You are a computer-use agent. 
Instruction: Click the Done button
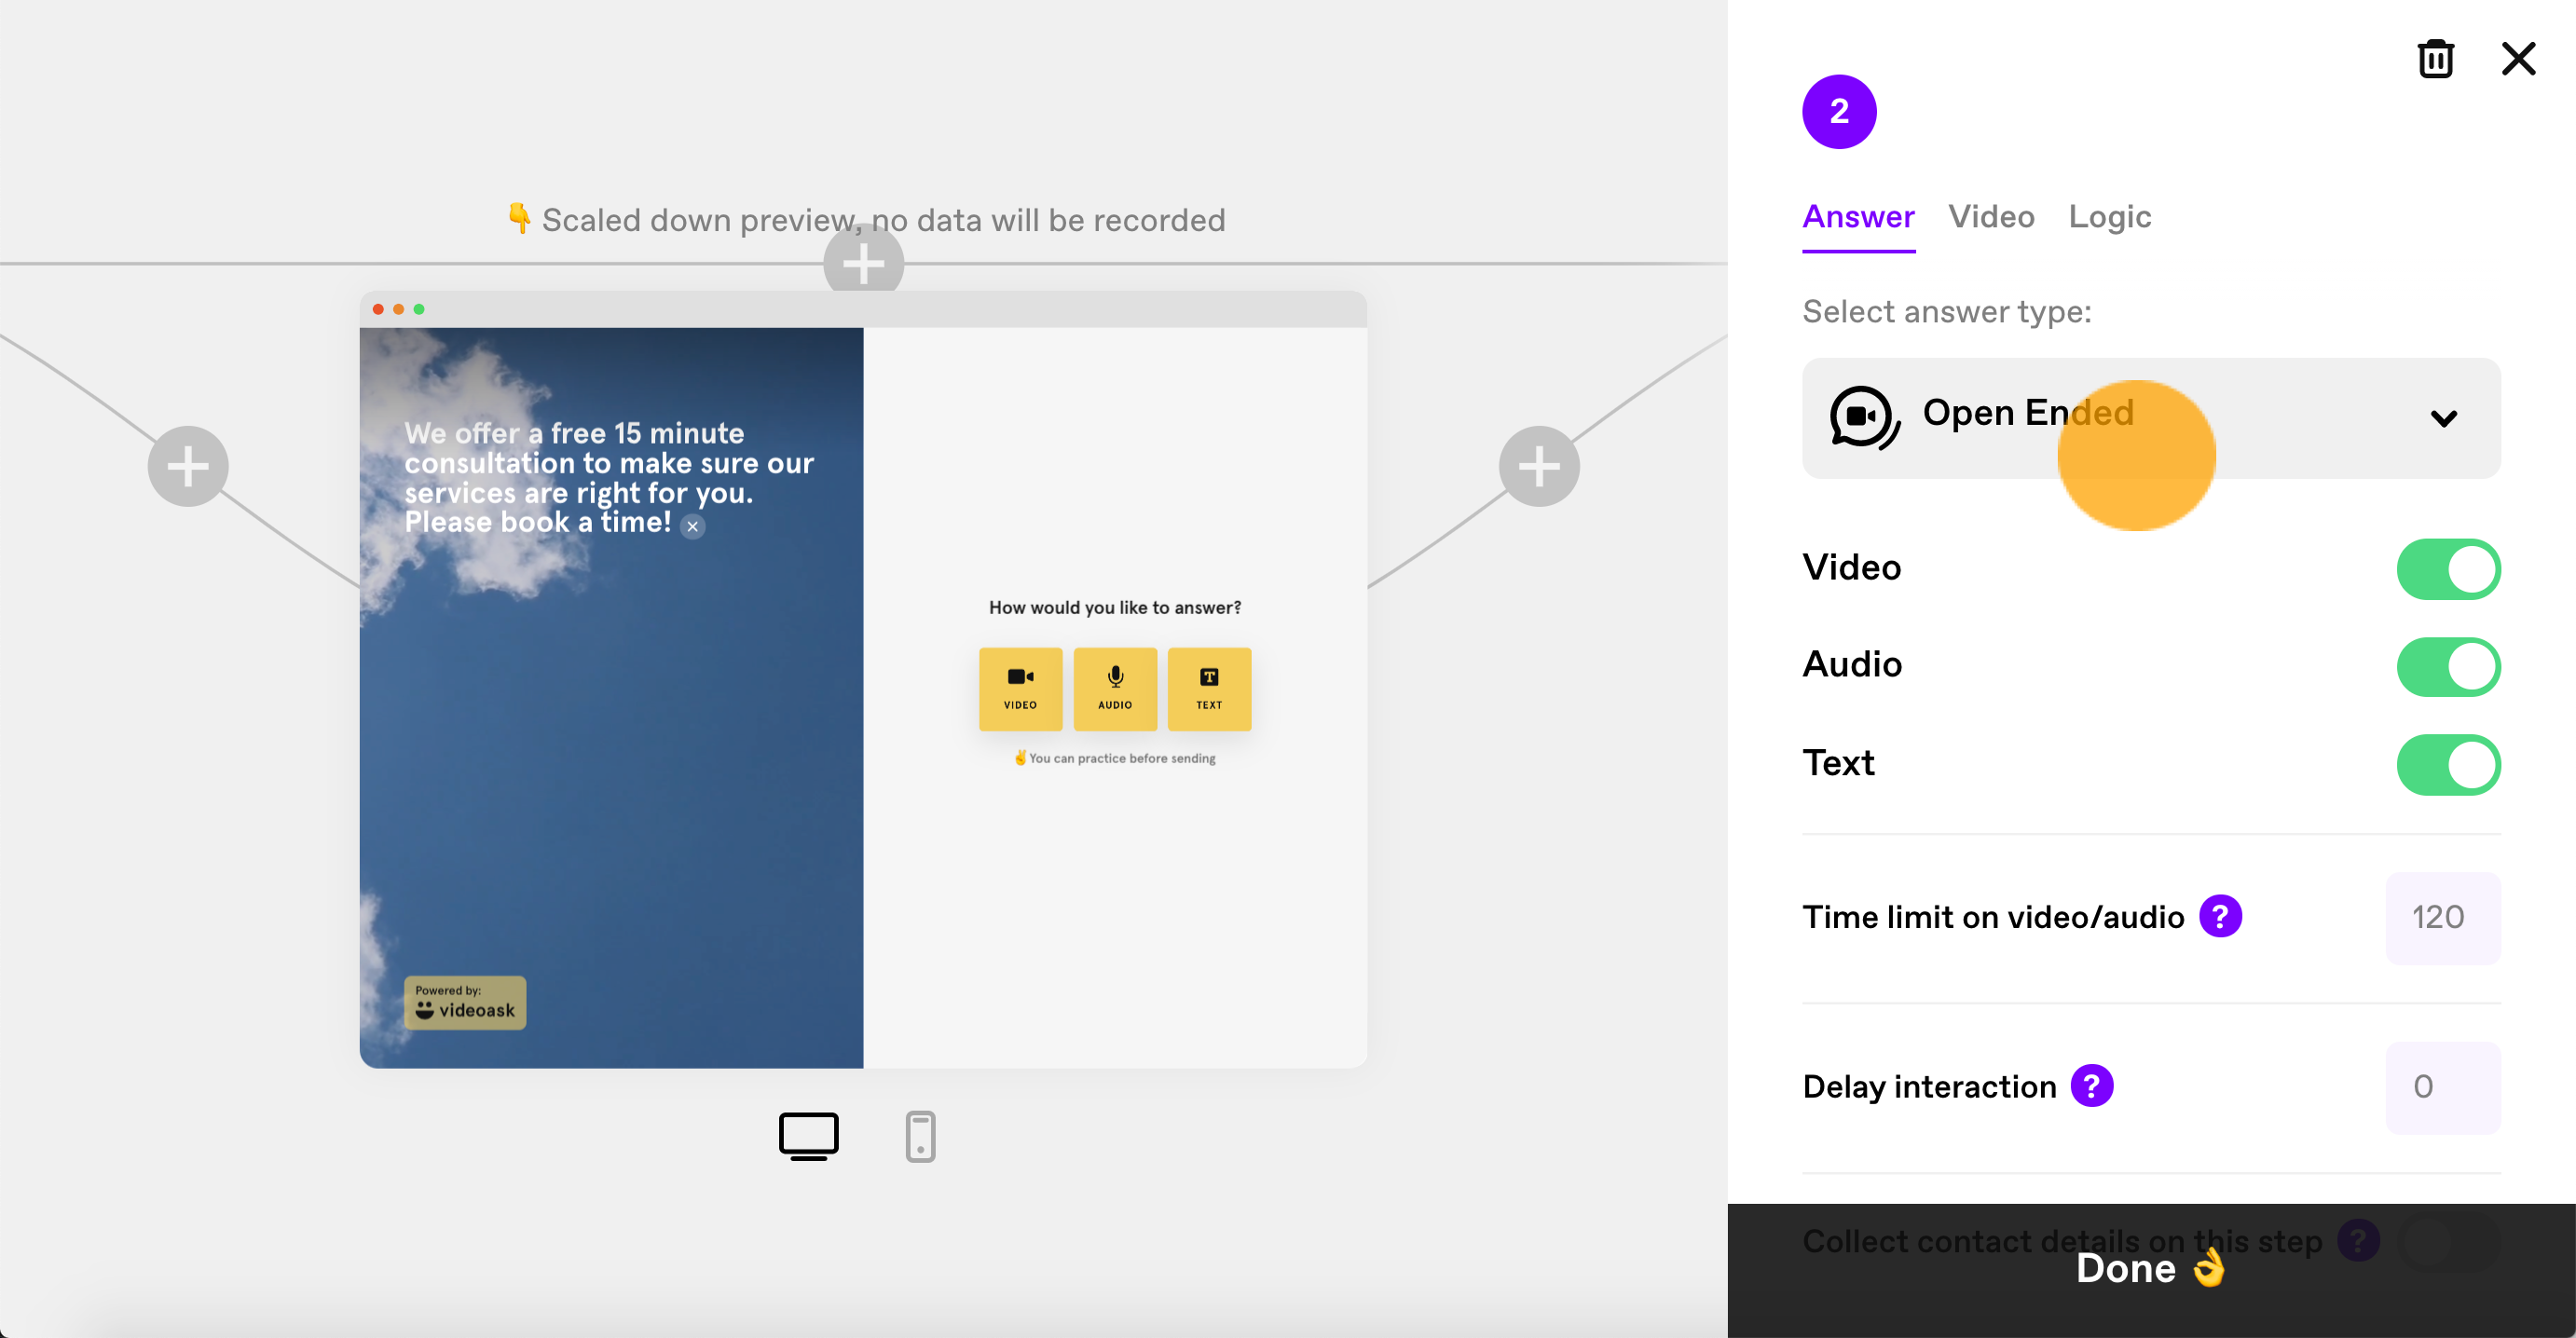pyautogui.click(x=2151, y=1270)
